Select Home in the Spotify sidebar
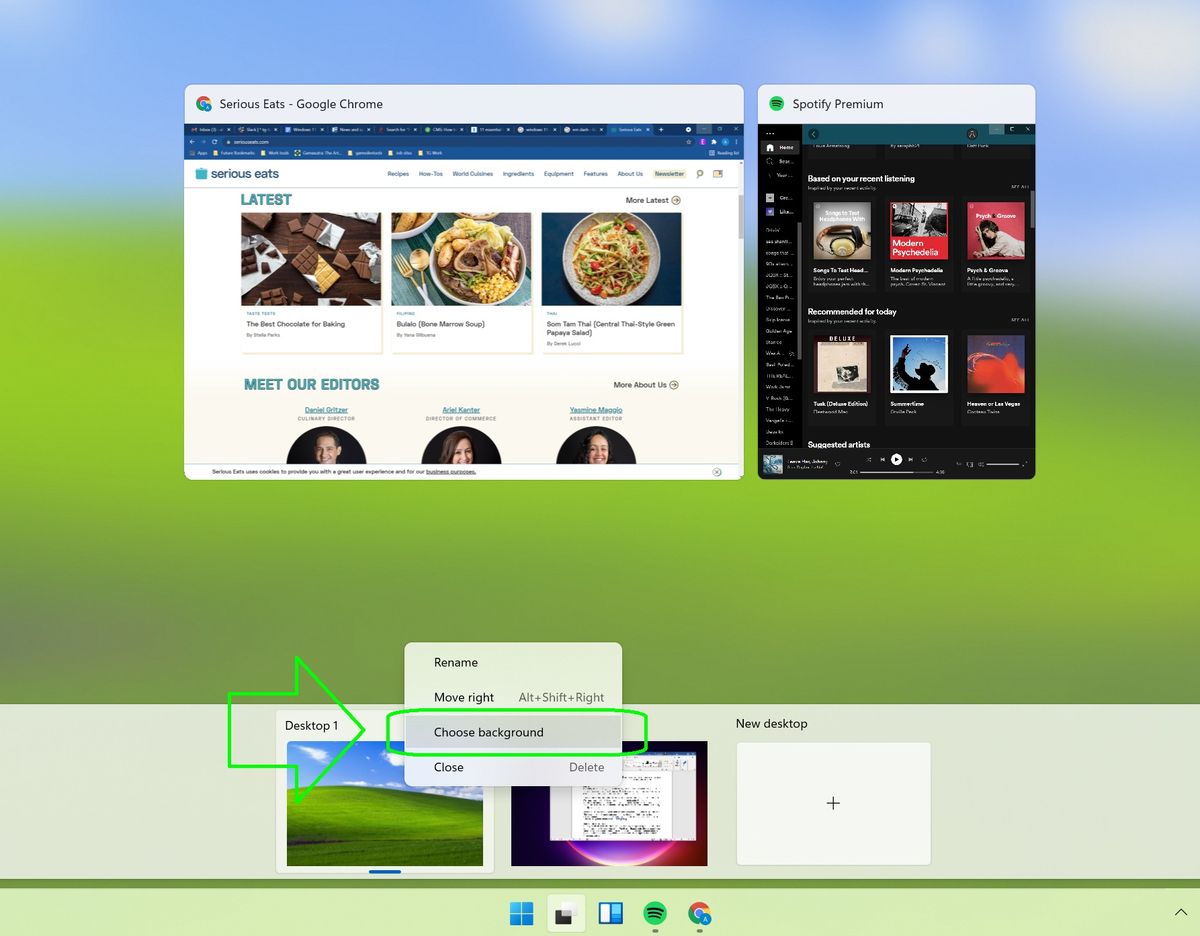This screenshot has width=1200, height=936. [x=782, y=147]
